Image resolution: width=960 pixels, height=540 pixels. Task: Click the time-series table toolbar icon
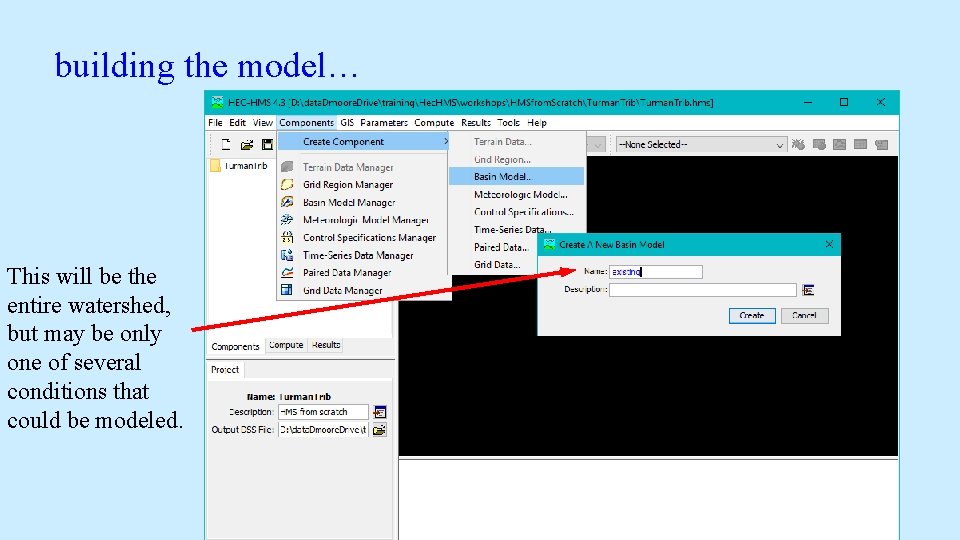point(882,144)
